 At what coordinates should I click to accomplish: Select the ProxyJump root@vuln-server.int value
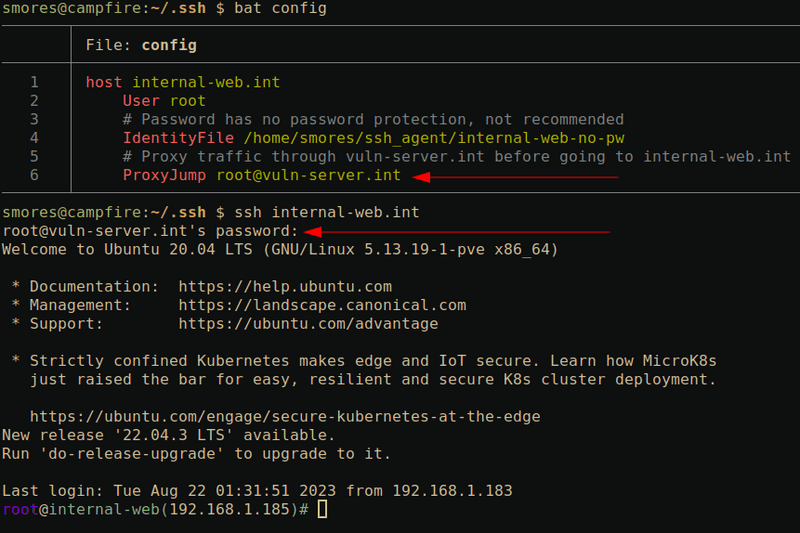(308, 175)
